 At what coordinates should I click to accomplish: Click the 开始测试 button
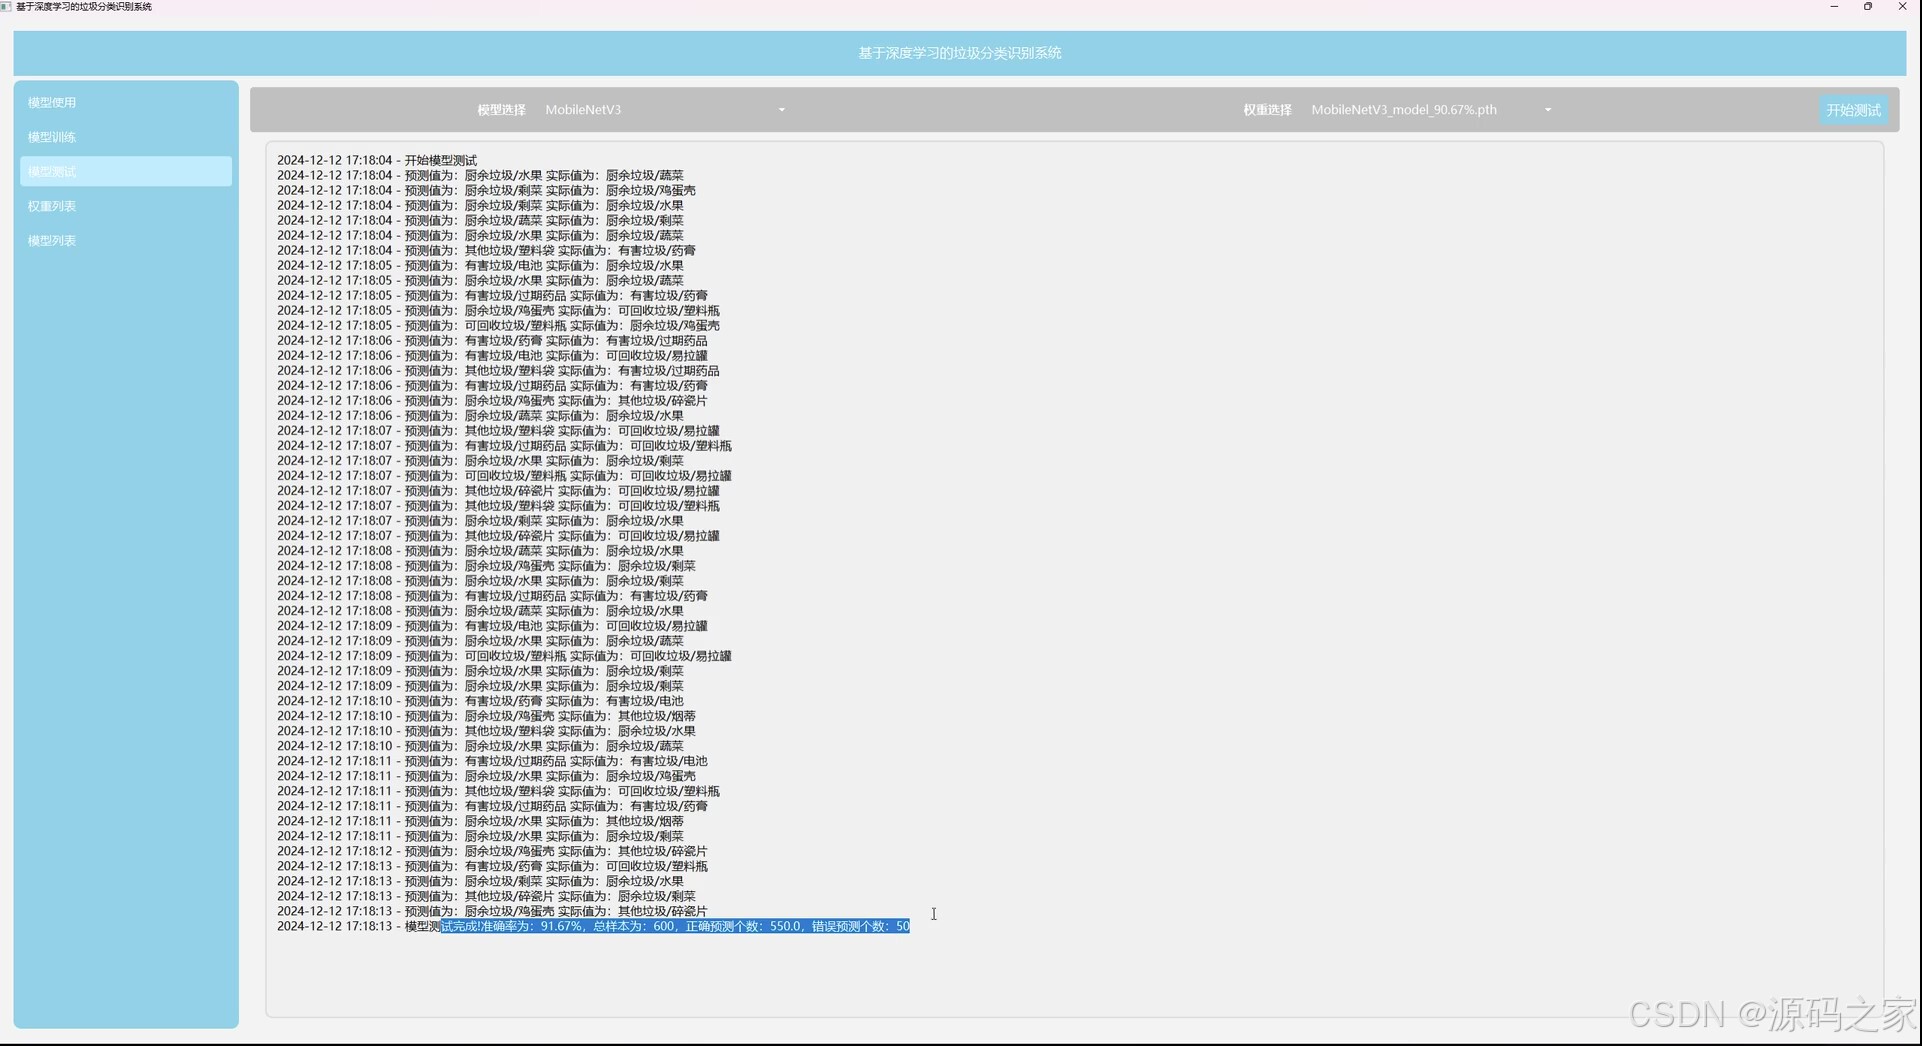tap(1853, 110)
